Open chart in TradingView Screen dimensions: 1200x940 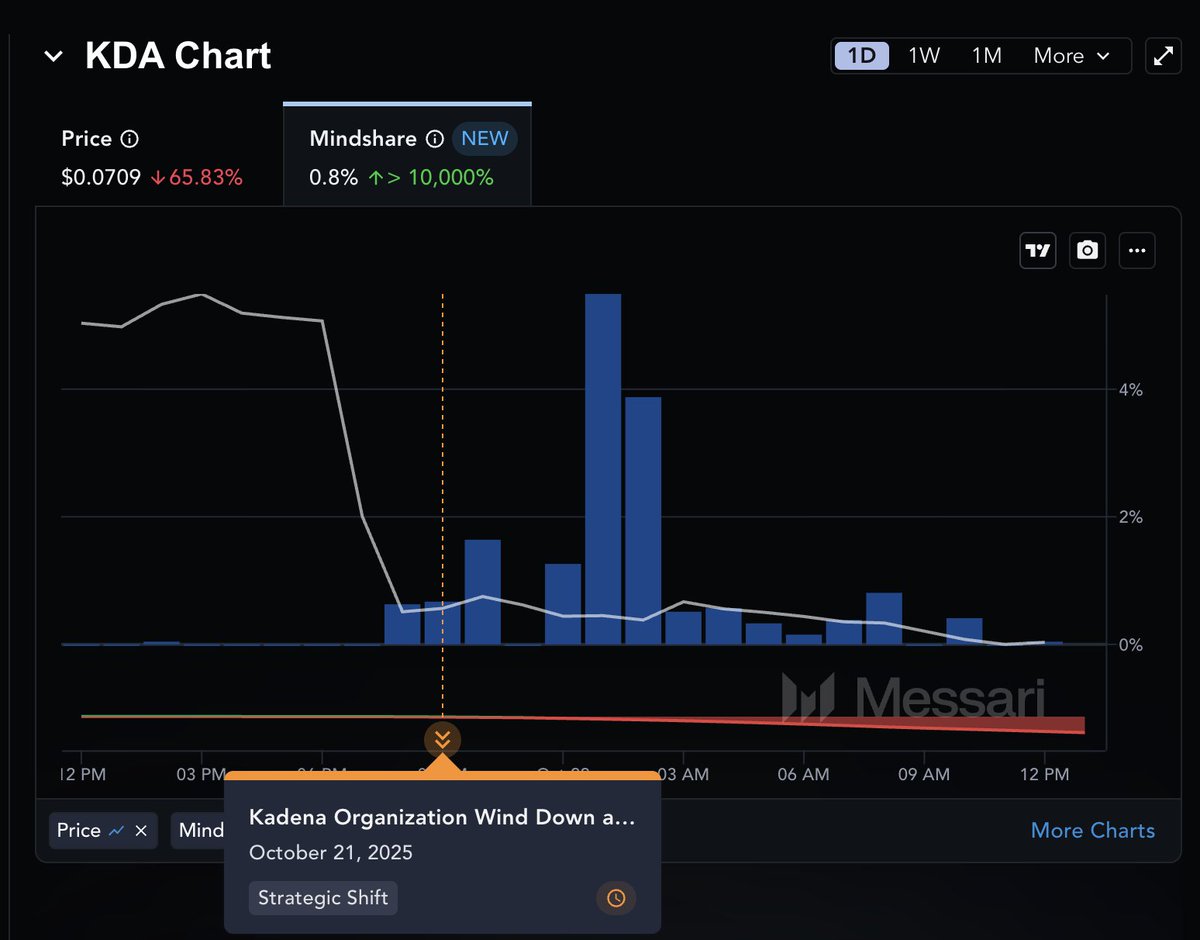click(x=1038, y=251)
